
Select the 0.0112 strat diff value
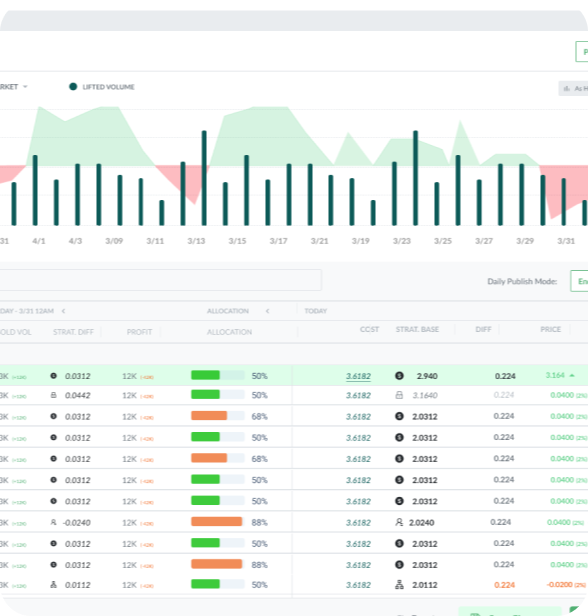[77, 585]
